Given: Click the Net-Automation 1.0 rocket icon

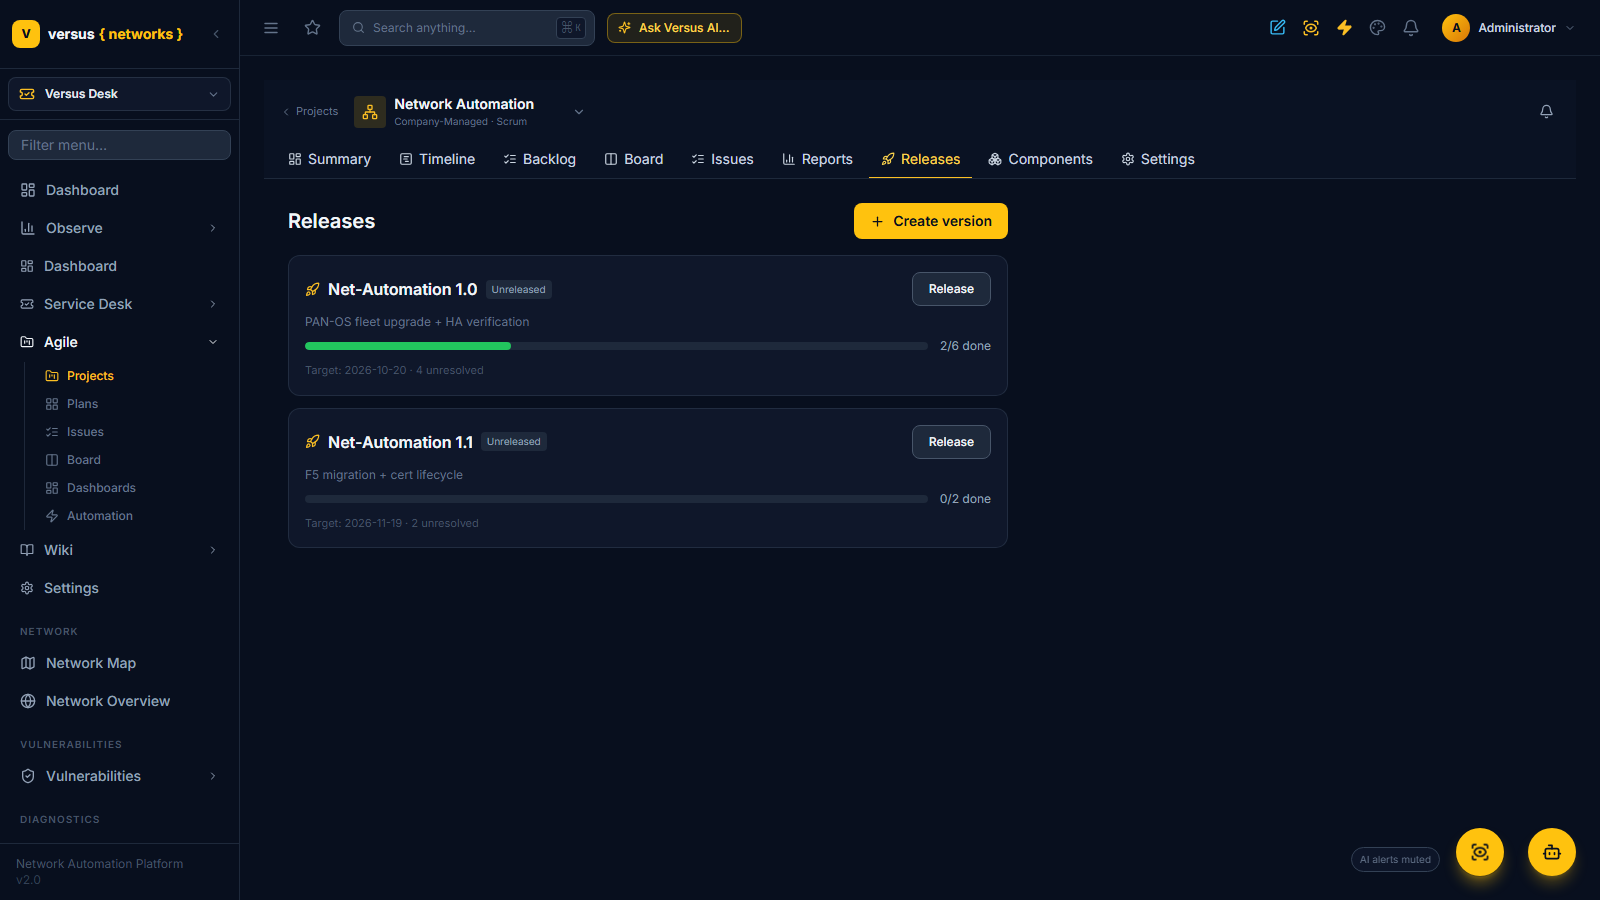Looking at the screenshot, I should (x=313, y=290).
